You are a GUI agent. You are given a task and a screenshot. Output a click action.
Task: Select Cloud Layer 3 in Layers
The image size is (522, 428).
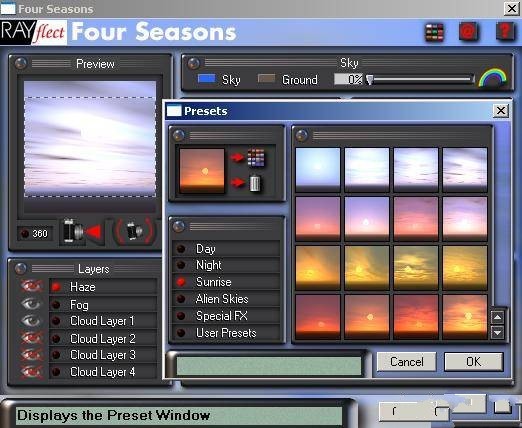[x=103, y=355]
